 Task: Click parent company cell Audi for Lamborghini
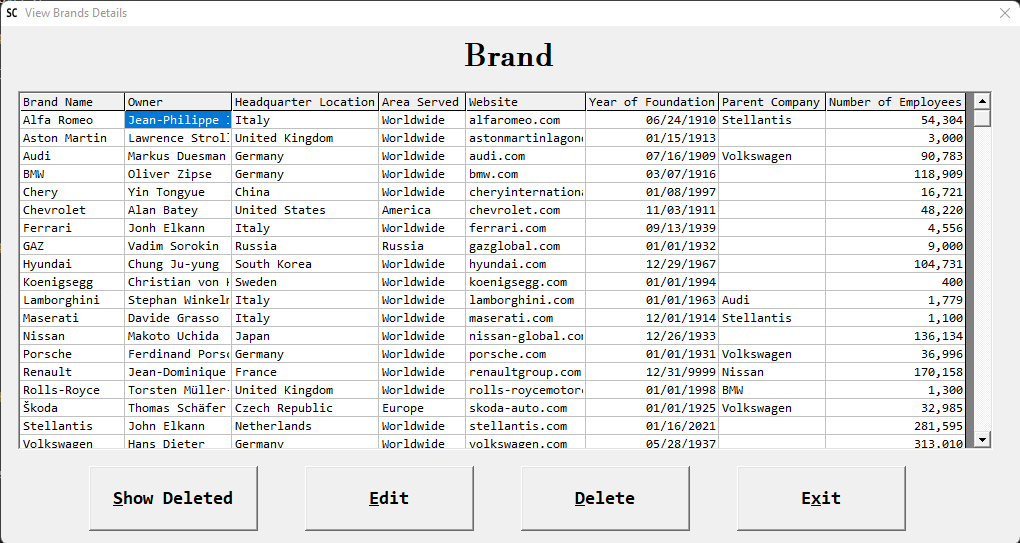(772, 300)
